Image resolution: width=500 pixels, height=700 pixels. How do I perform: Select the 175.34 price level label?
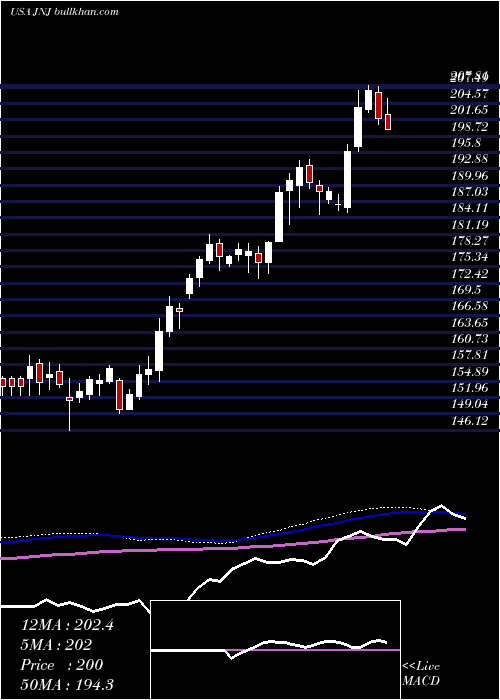(x=469, y=257)
